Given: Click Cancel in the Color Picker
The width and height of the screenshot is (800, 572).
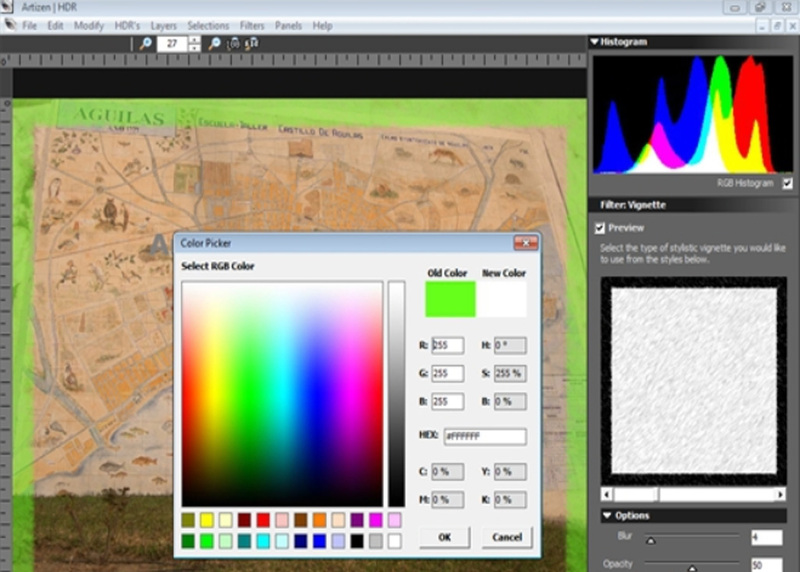Looking at the screenshot, I should (x=507, y=537).
